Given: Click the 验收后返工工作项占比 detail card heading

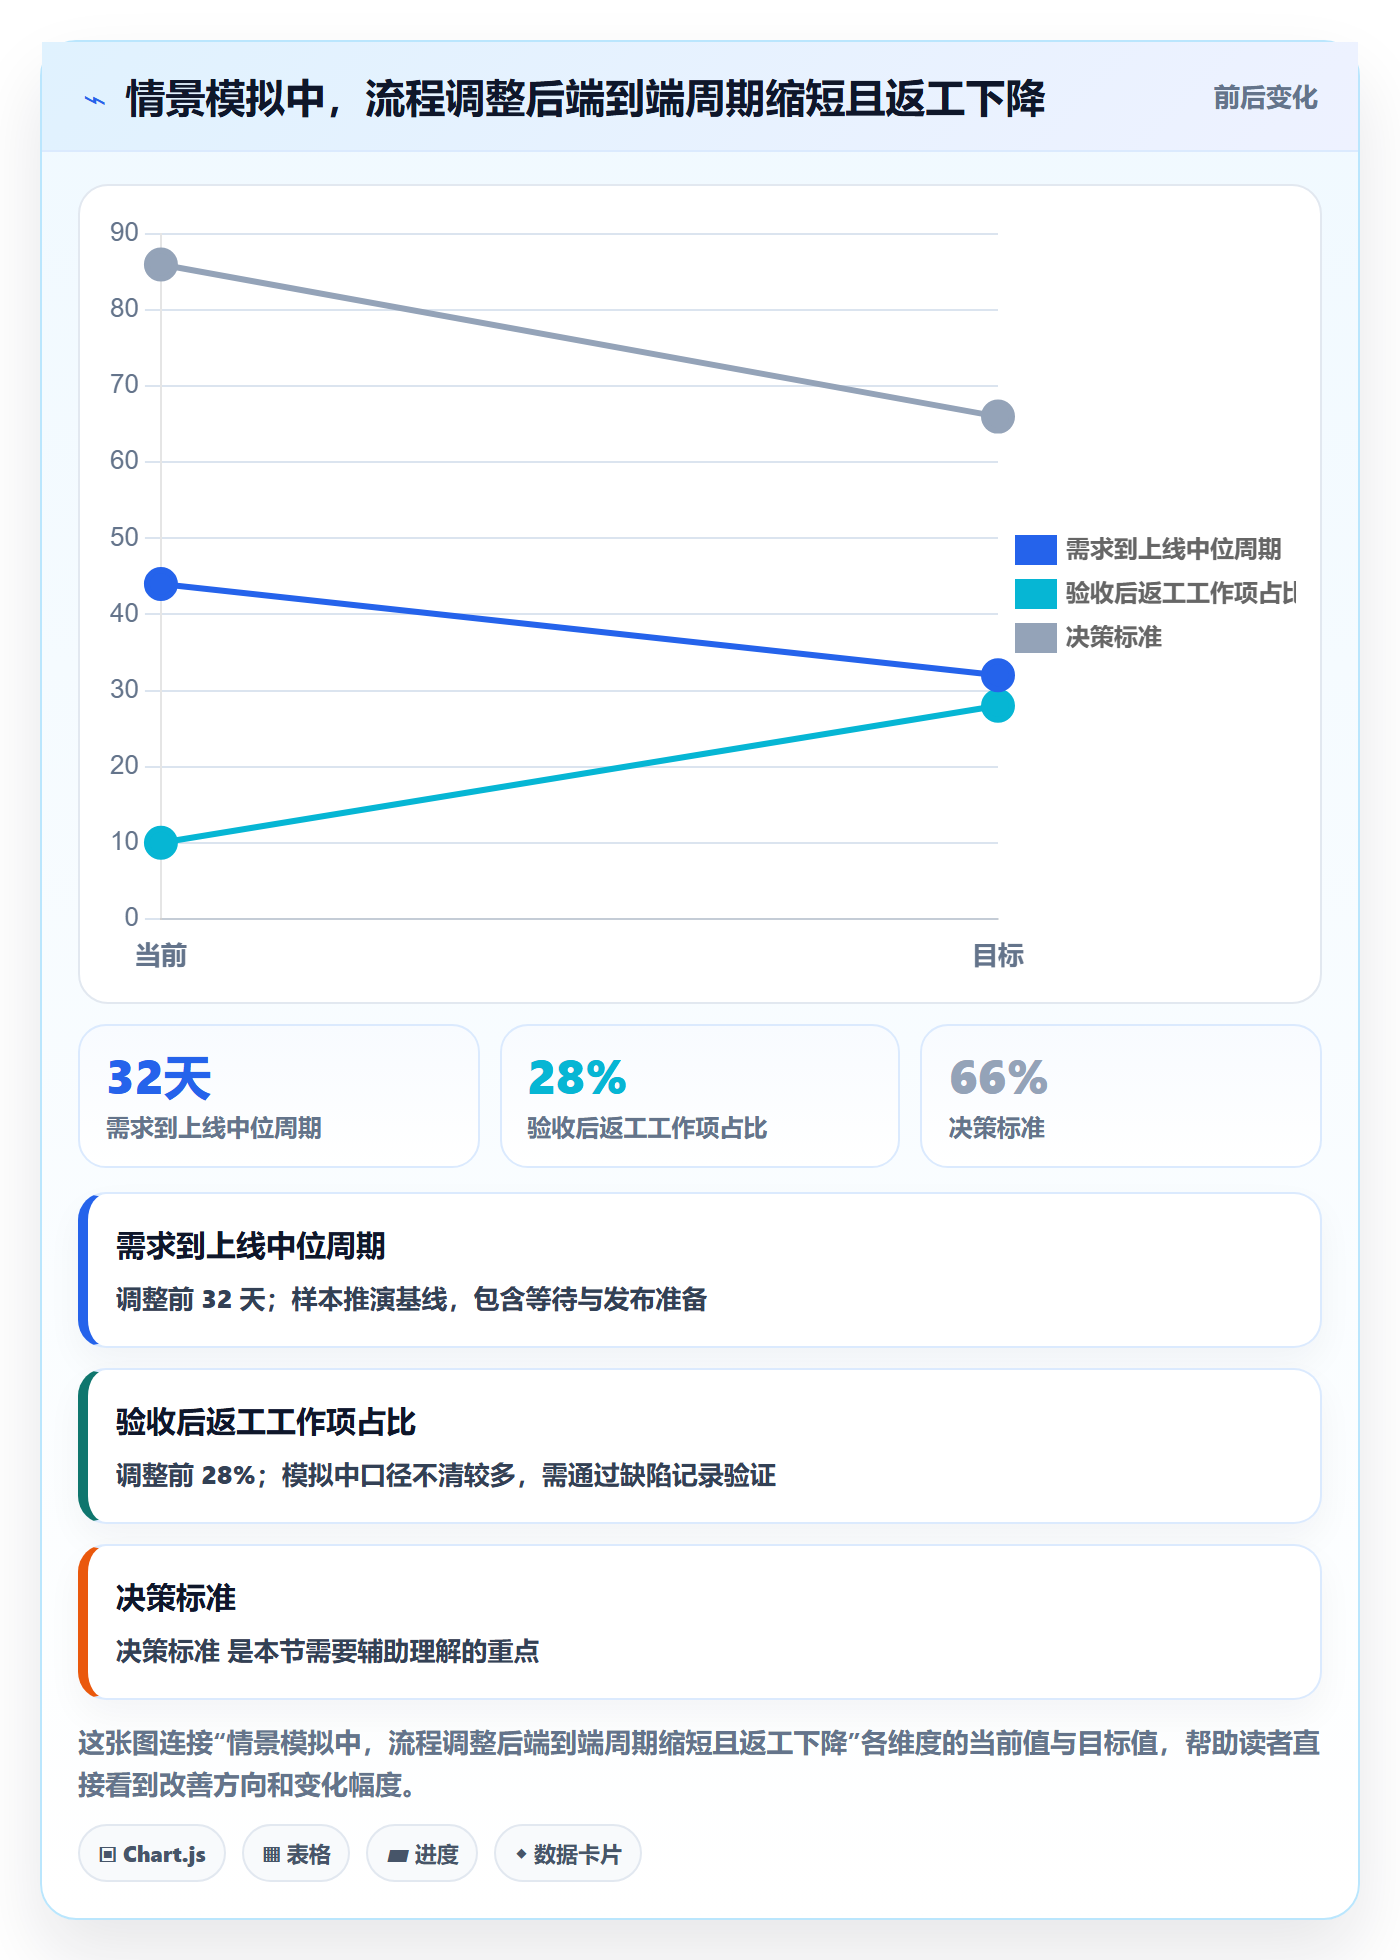Looking at the screenshot, I should click(265, 1422).
